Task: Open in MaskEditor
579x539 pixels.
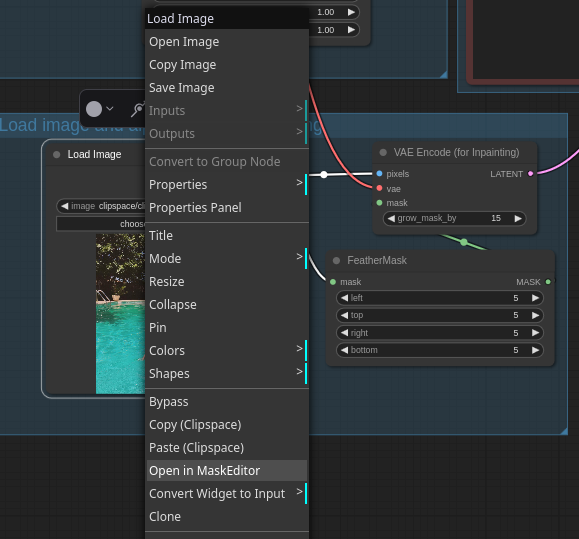Action: click(227, 470)
